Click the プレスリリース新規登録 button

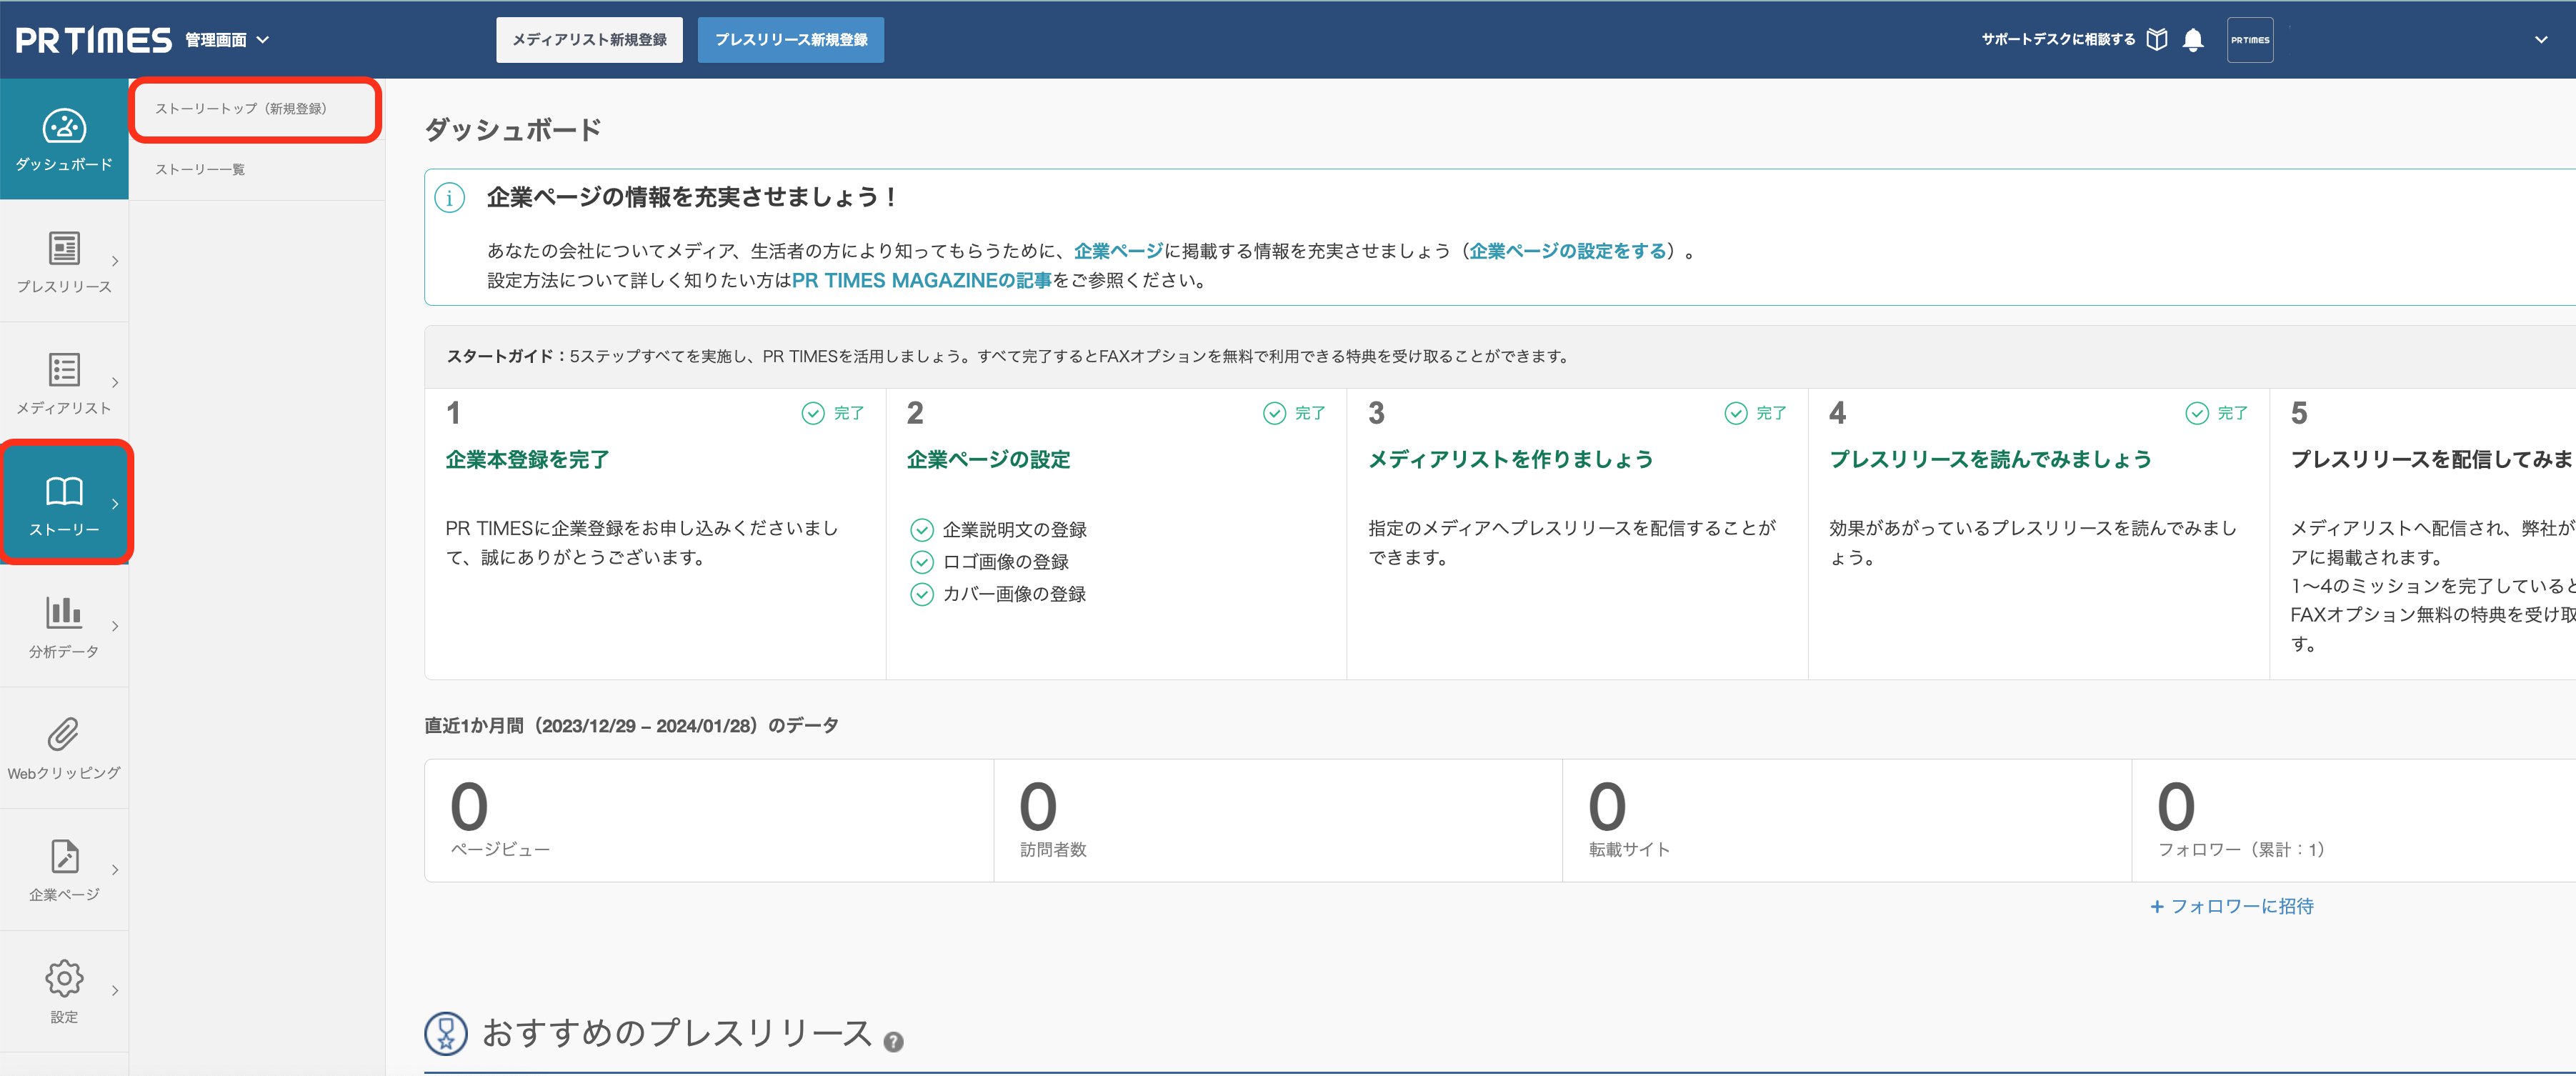pyautogui.click(x=790, y=40)
